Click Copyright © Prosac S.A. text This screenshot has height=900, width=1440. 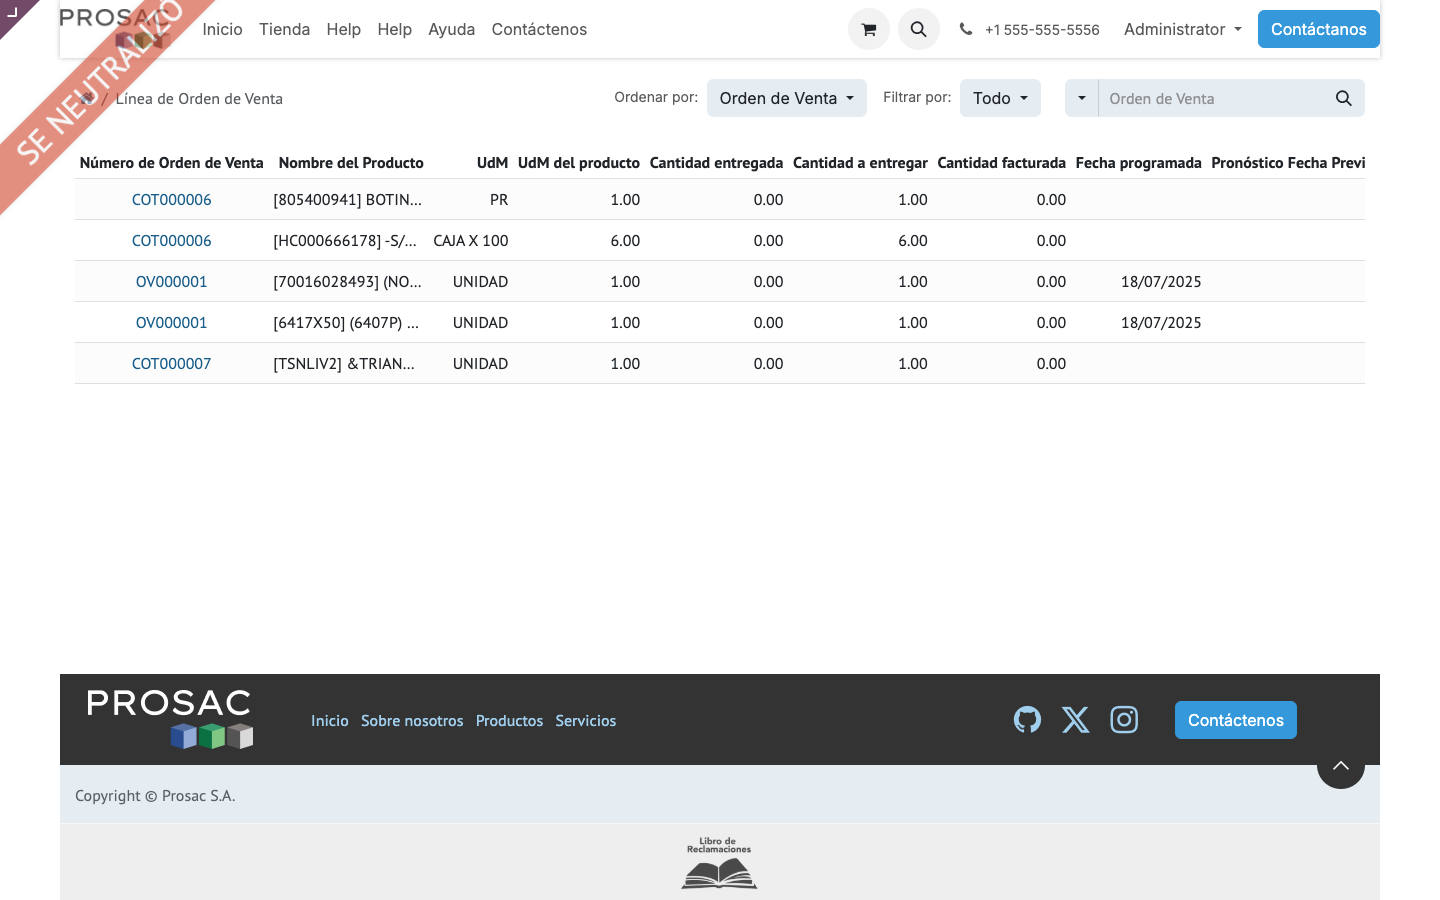click(x=155, y=795)
